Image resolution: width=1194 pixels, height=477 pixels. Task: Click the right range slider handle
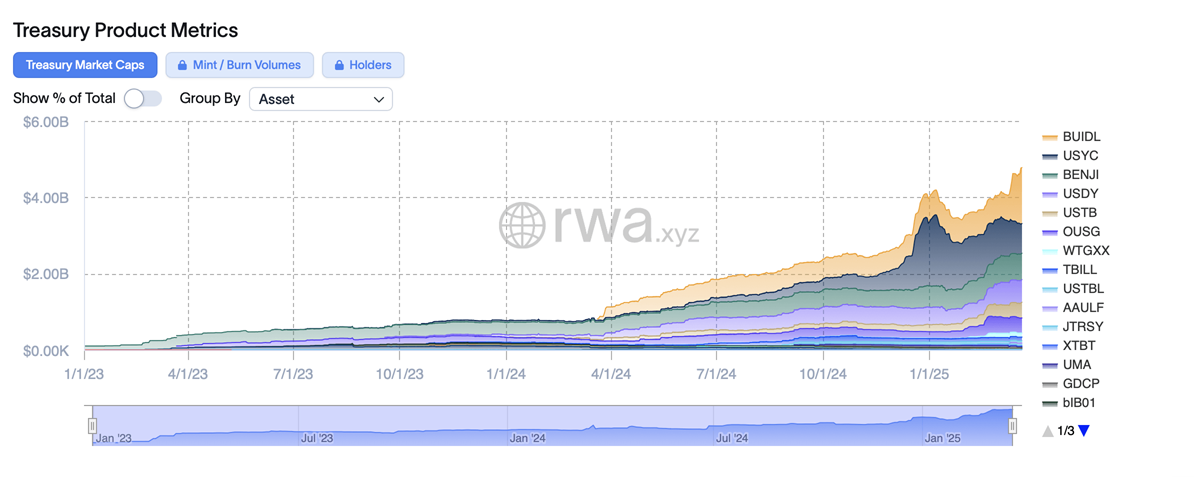coord(1012,426)
